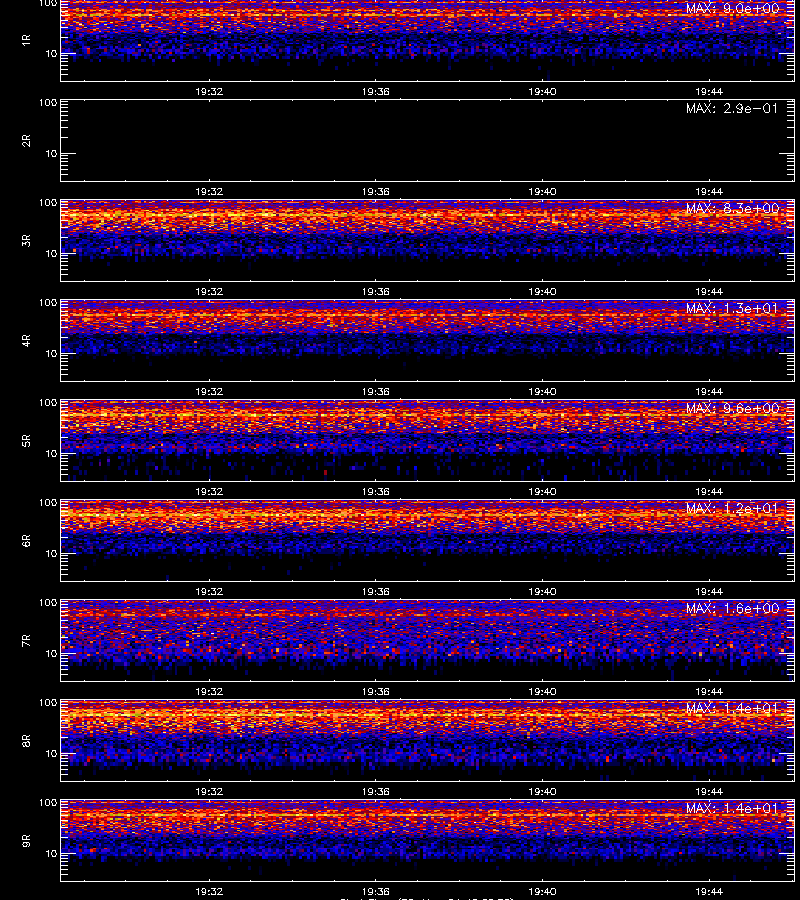
Task: Click the bright band in the 6R spectrogram
Action: click(x=428, y=517)
